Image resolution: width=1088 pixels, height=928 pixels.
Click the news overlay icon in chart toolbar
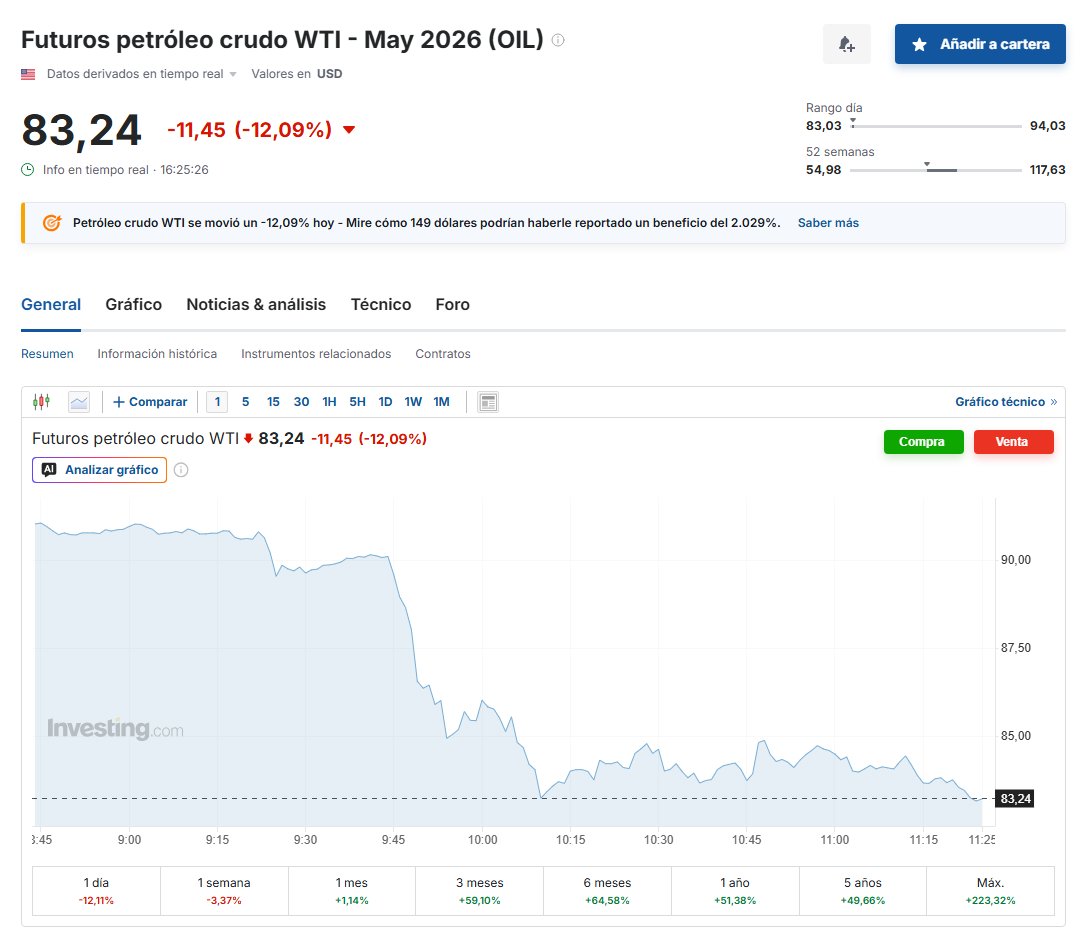tap(488, 402)
